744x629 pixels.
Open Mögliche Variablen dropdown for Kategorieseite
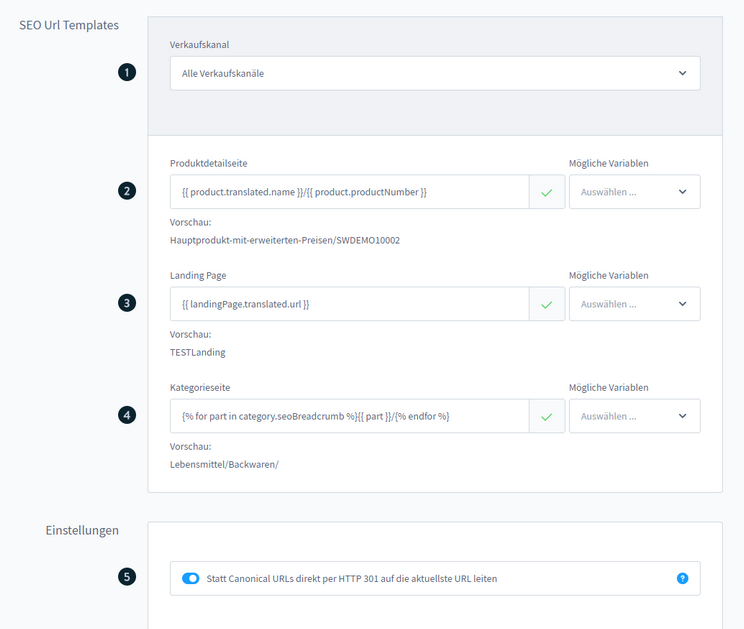(634, 416)
